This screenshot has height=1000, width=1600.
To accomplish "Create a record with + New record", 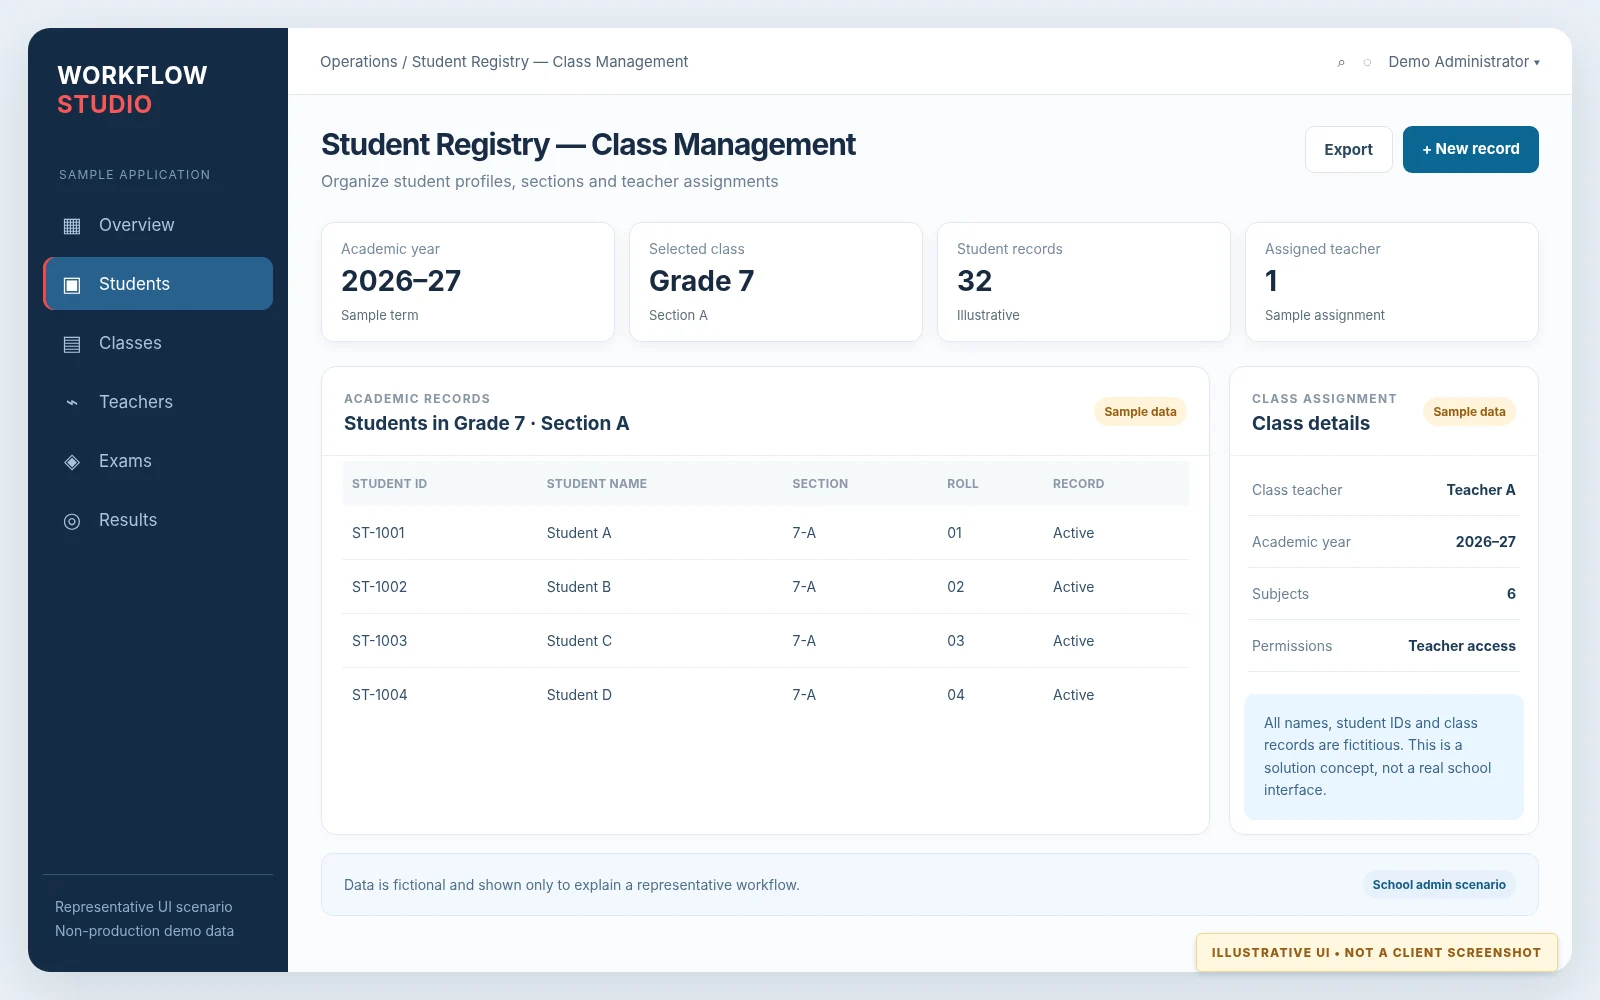I will (x=1470, y=149).
